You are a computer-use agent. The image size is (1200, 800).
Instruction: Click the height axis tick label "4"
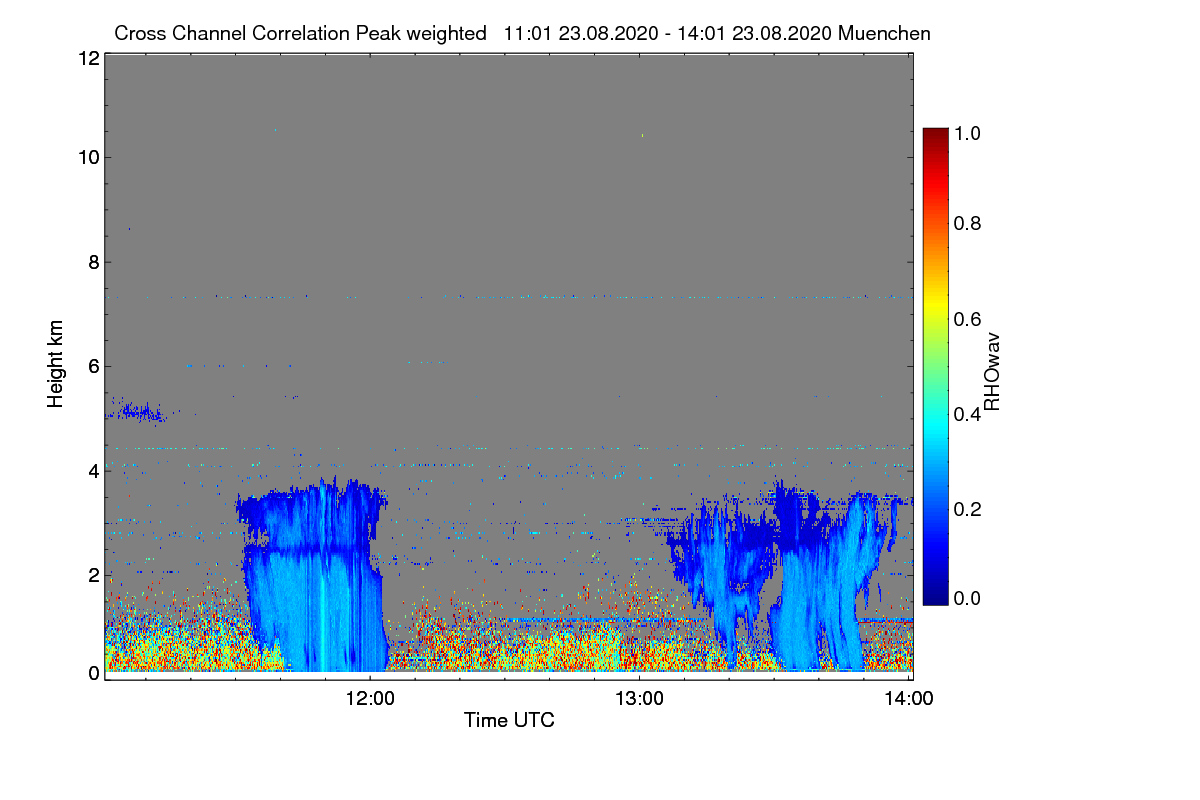click(x=93, y=470)
